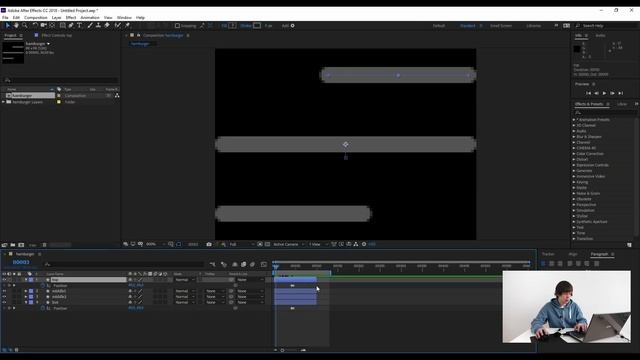
Task: Select the Unified Camera tool
Action: click(43, 25)
